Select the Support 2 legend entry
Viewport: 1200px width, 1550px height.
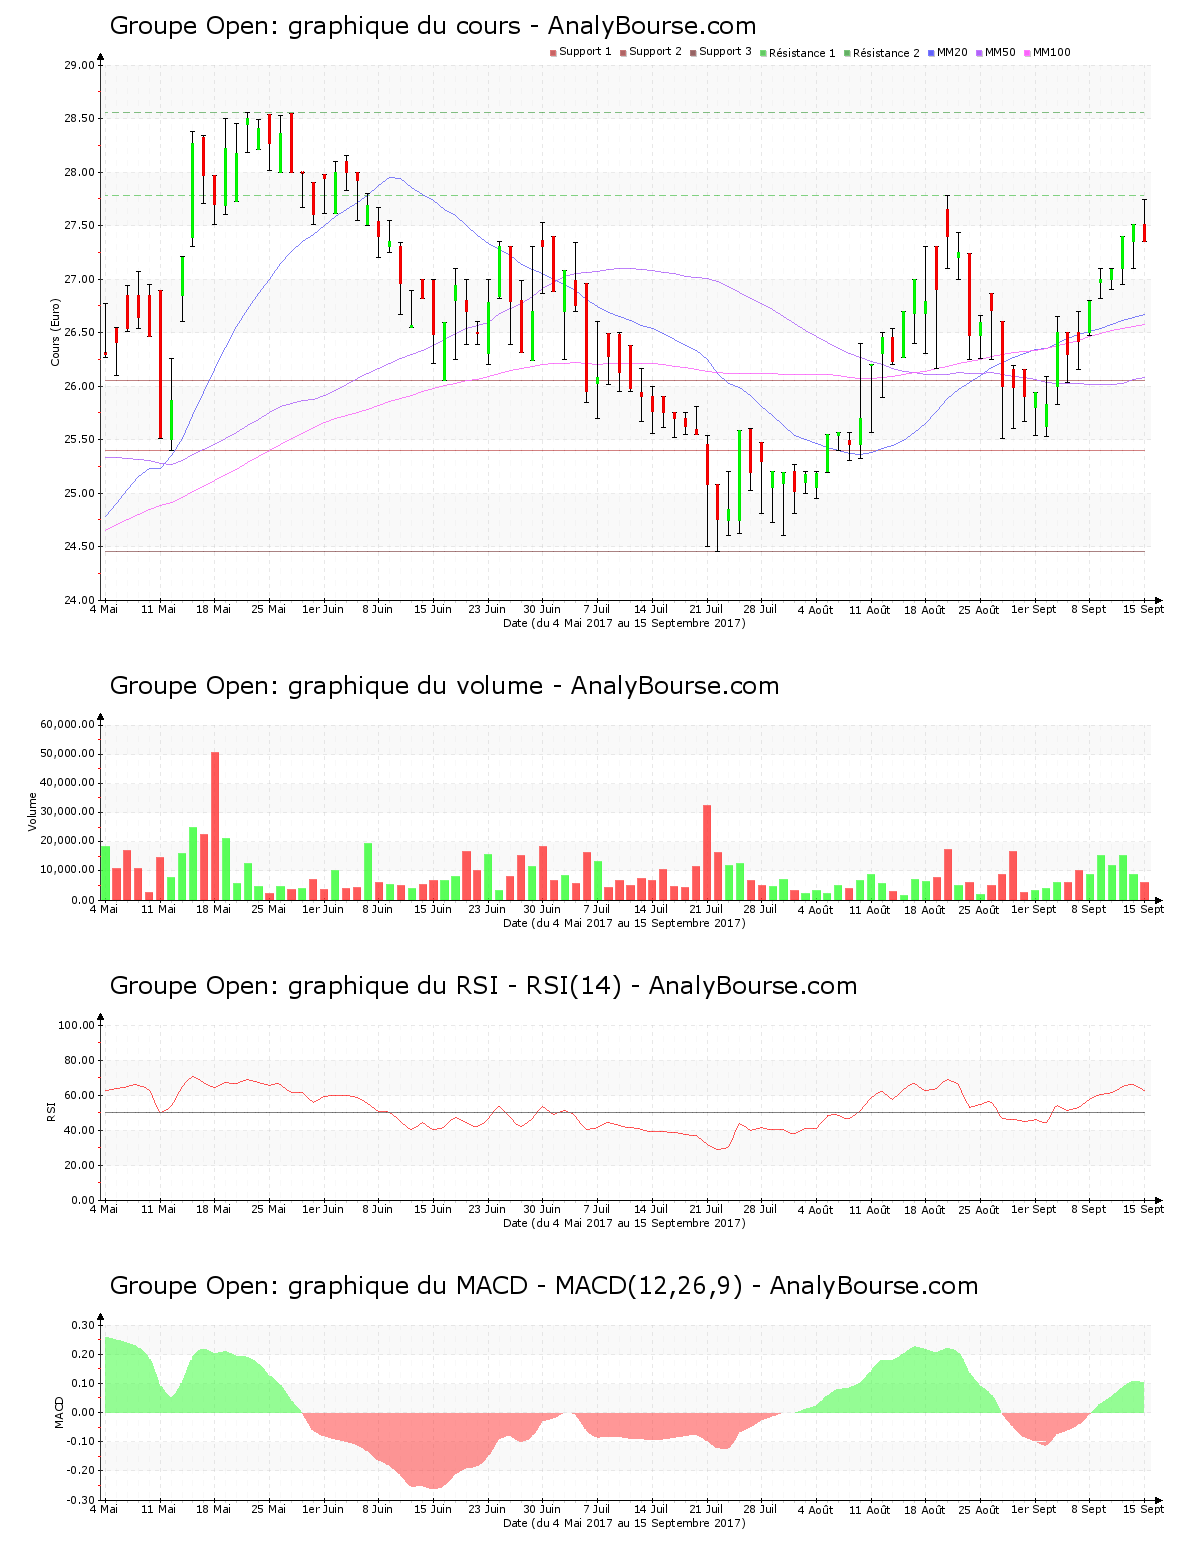[651, 52]
